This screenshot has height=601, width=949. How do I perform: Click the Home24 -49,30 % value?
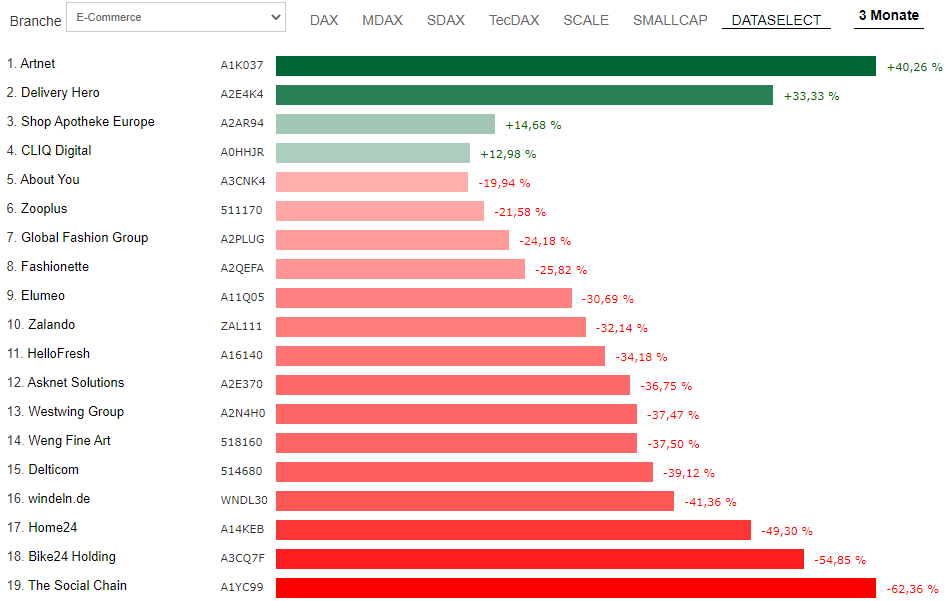click(x=786, y=531)
